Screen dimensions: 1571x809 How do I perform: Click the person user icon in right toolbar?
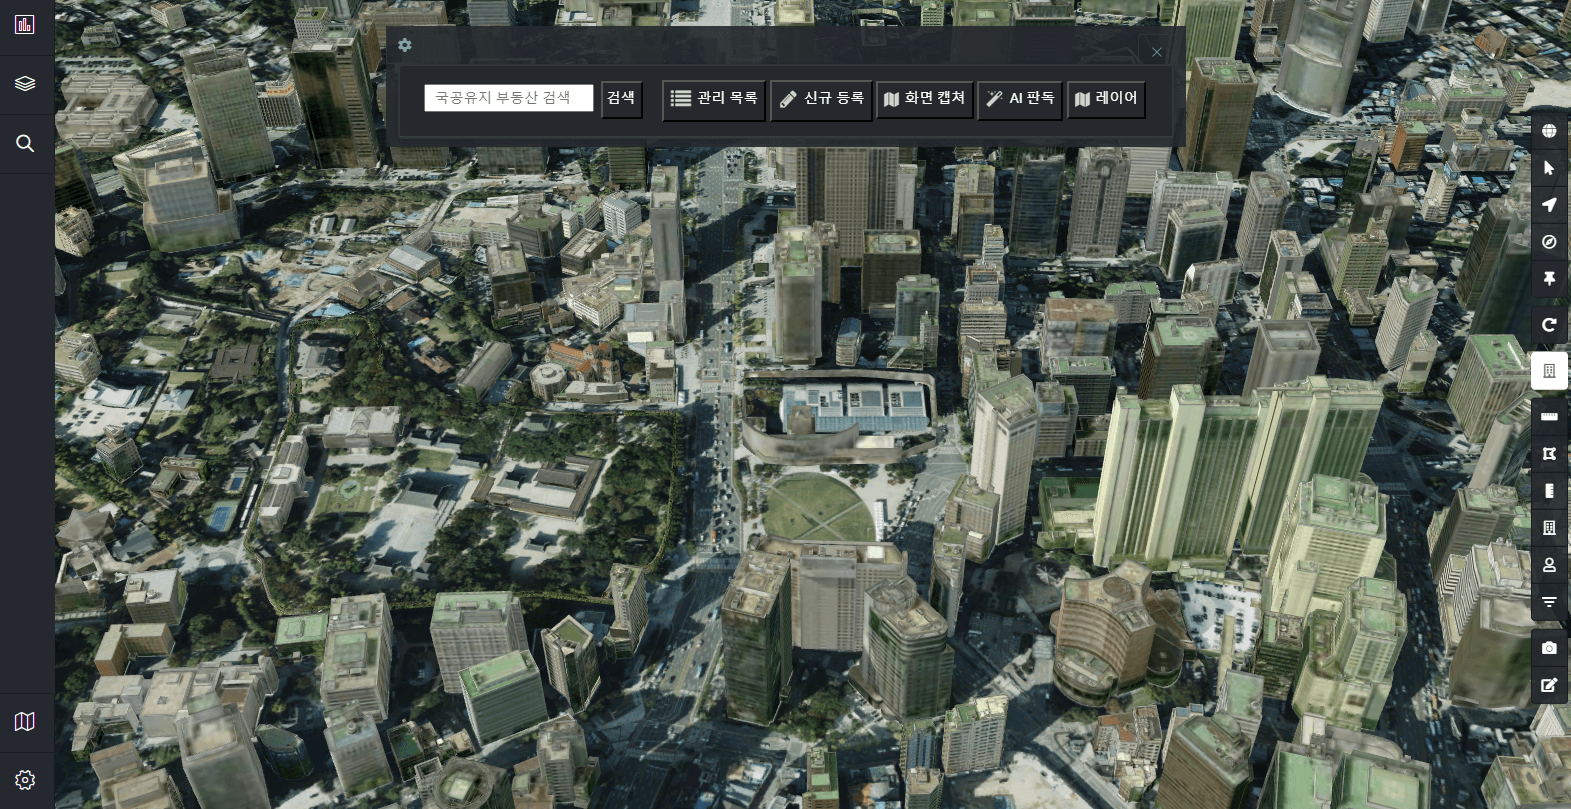click(1549, 565)
